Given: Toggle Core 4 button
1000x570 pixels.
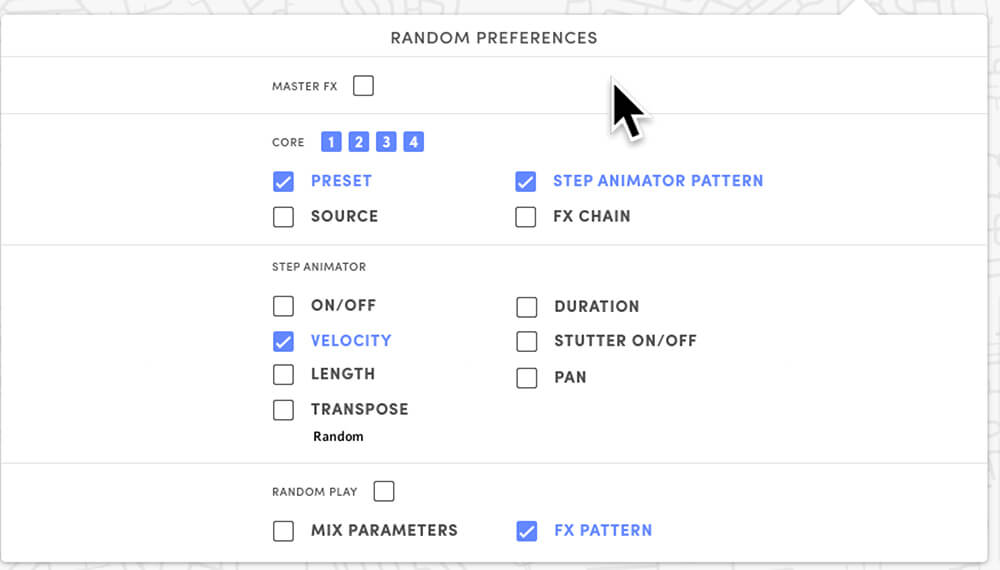Looking at the screenshot, I should tap(413, 142).
